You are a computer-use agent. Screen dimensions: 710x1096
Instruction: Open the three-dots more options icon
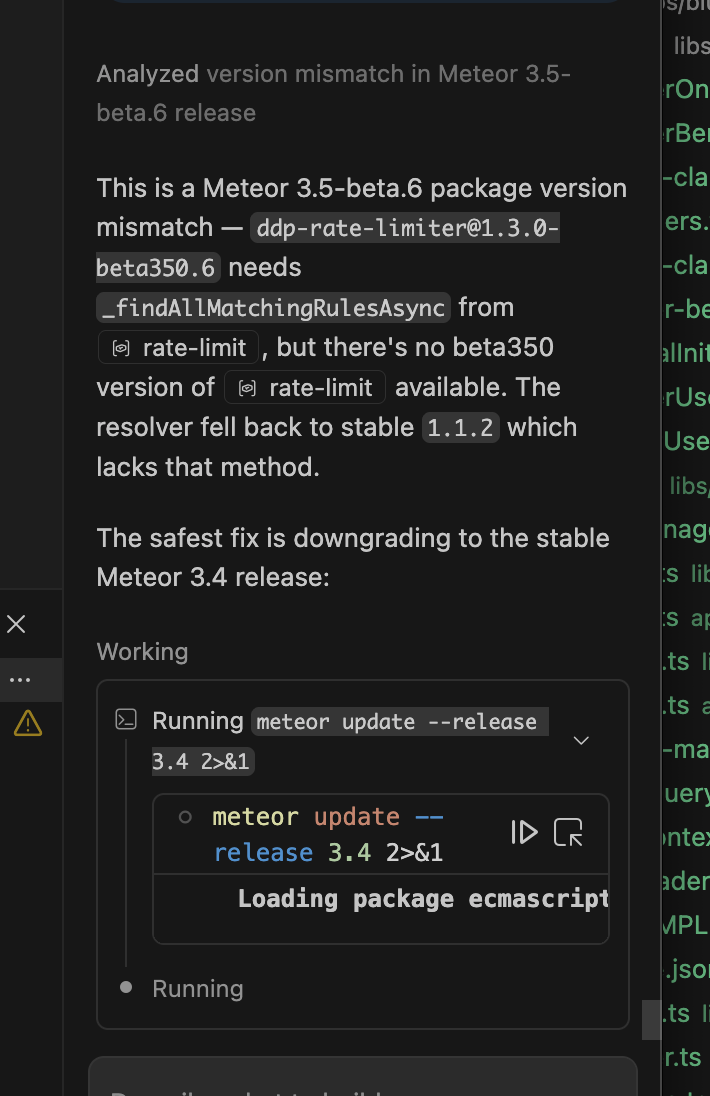click(19, 680)
